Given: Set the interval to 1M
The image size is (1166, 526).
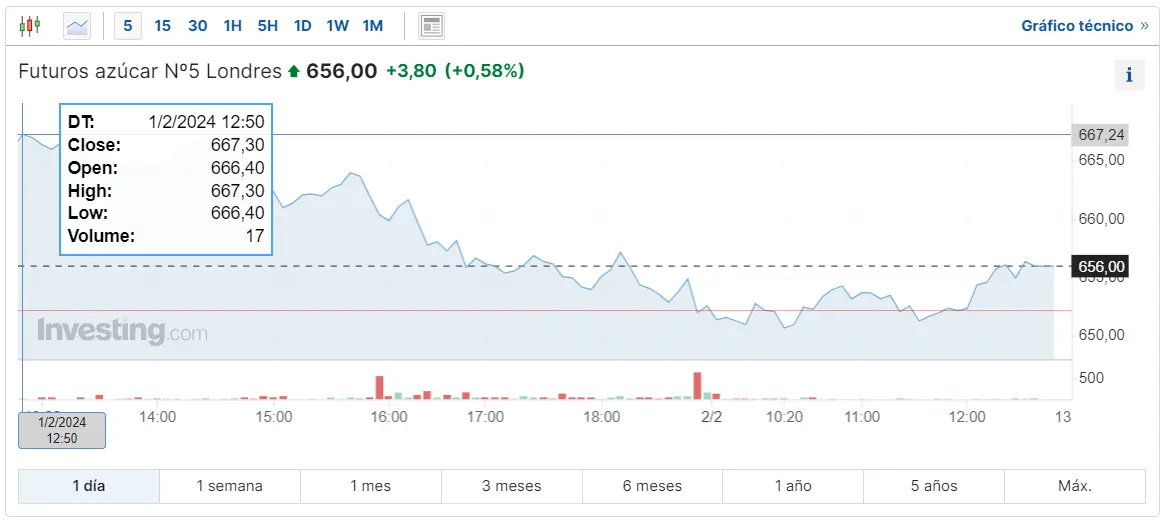Looking at the screenshot, I should pyautogui.click(x=373, y=26).
